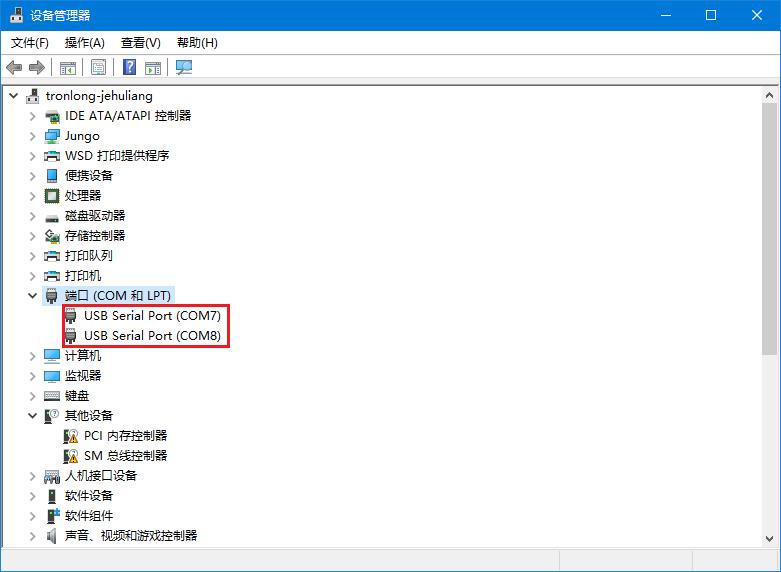Click the 计算机 monitor icon

[x=52, y=356]
